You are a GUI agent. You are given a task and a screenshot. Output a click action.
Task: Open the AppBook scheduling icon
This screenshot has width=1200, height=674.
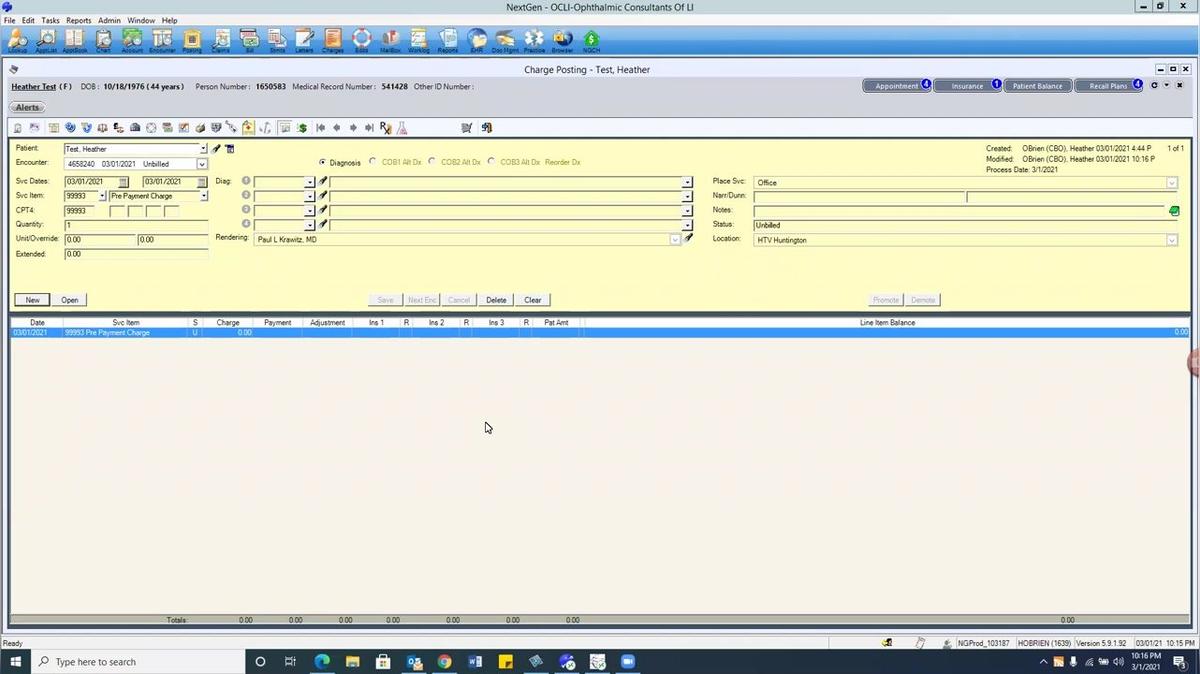(73, 39)
